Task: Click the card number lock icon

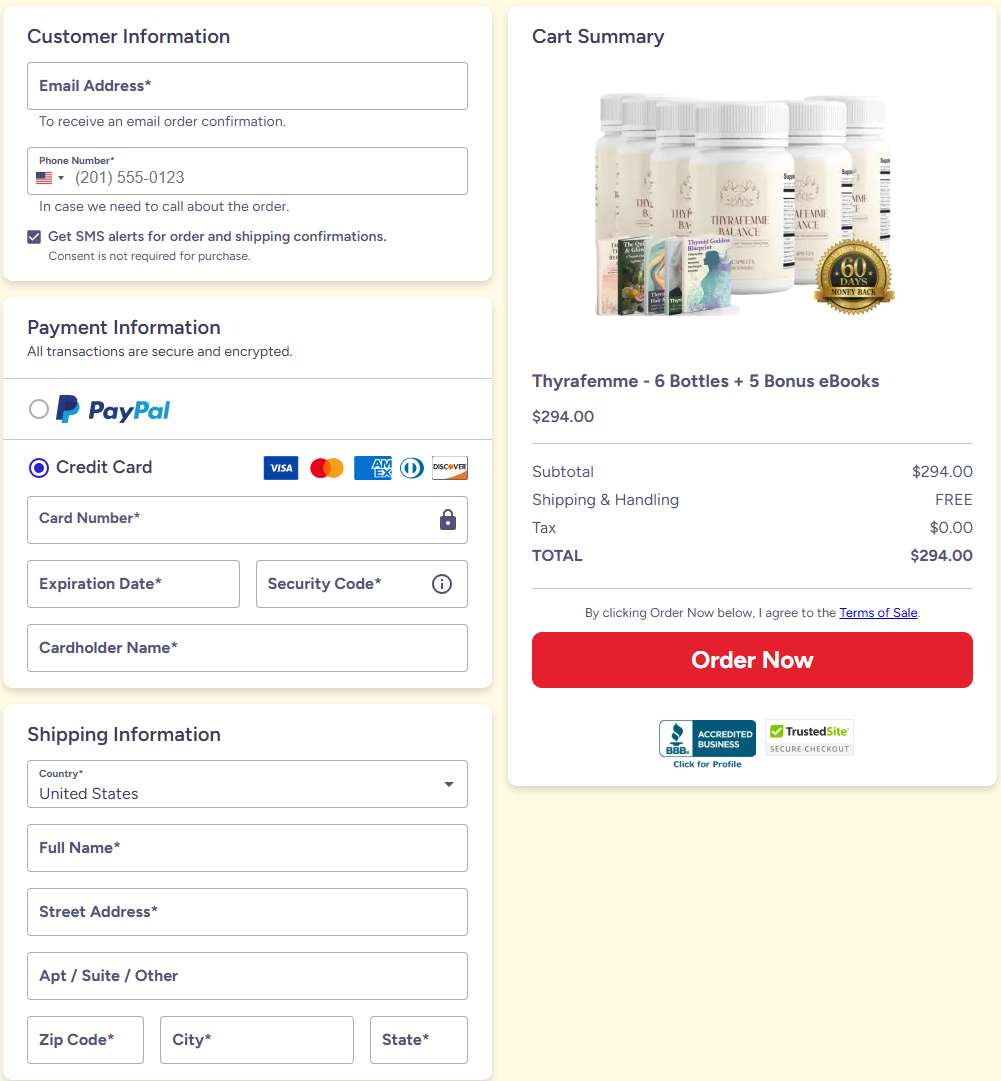Action: (x=448, y=520)
